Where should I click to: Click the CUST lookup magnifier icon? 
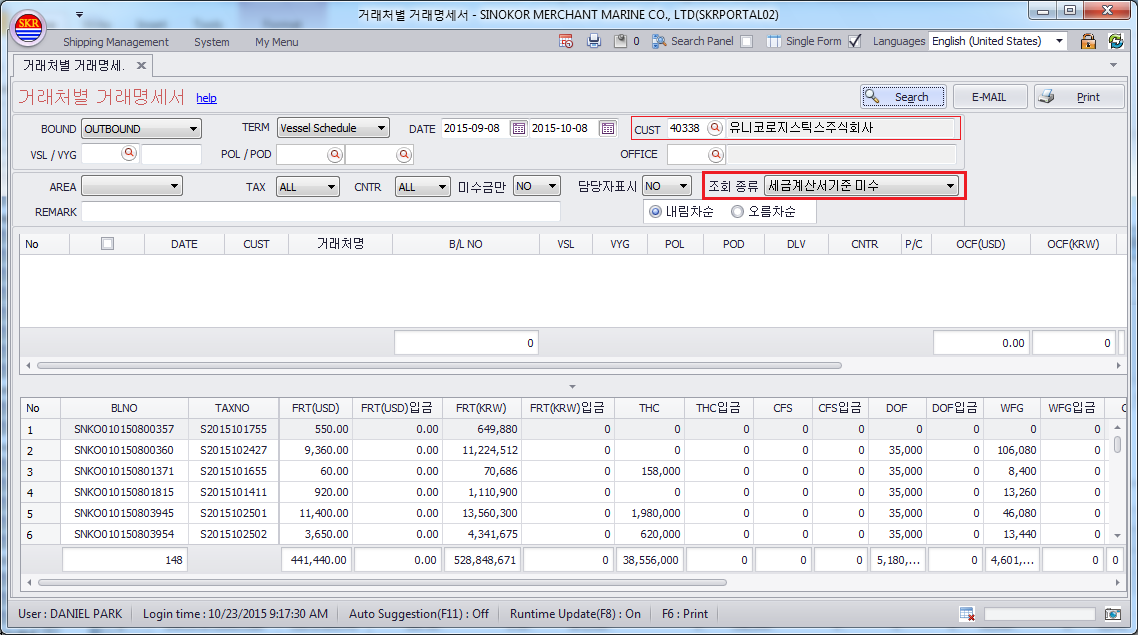[x=715, y=128]
